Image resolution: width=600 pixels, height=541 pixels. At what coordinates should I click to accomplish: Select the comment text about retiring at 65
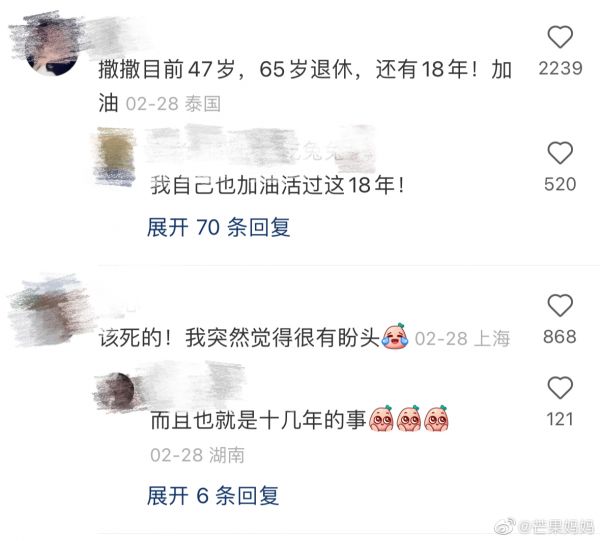(305, 86)
